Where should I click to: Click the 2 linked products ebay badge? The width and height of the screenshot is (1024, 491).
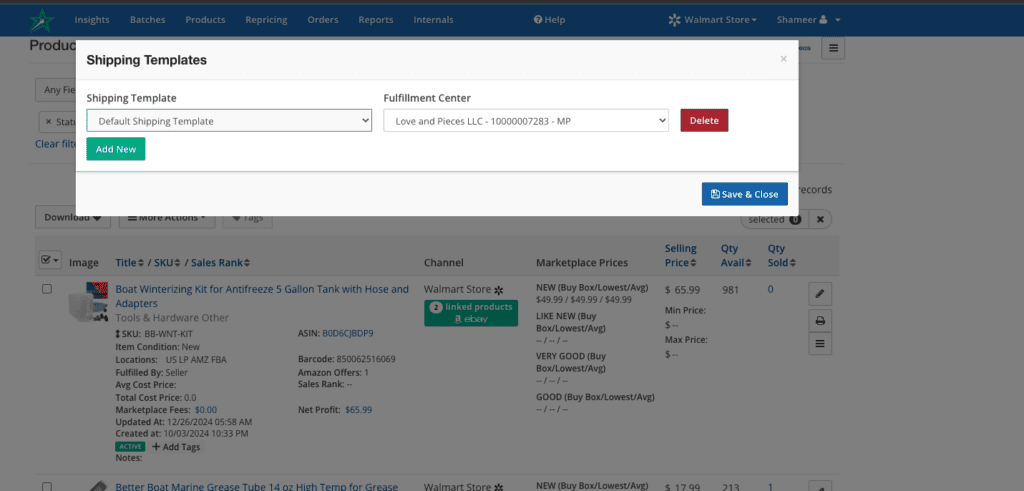(x=471, y=313)
